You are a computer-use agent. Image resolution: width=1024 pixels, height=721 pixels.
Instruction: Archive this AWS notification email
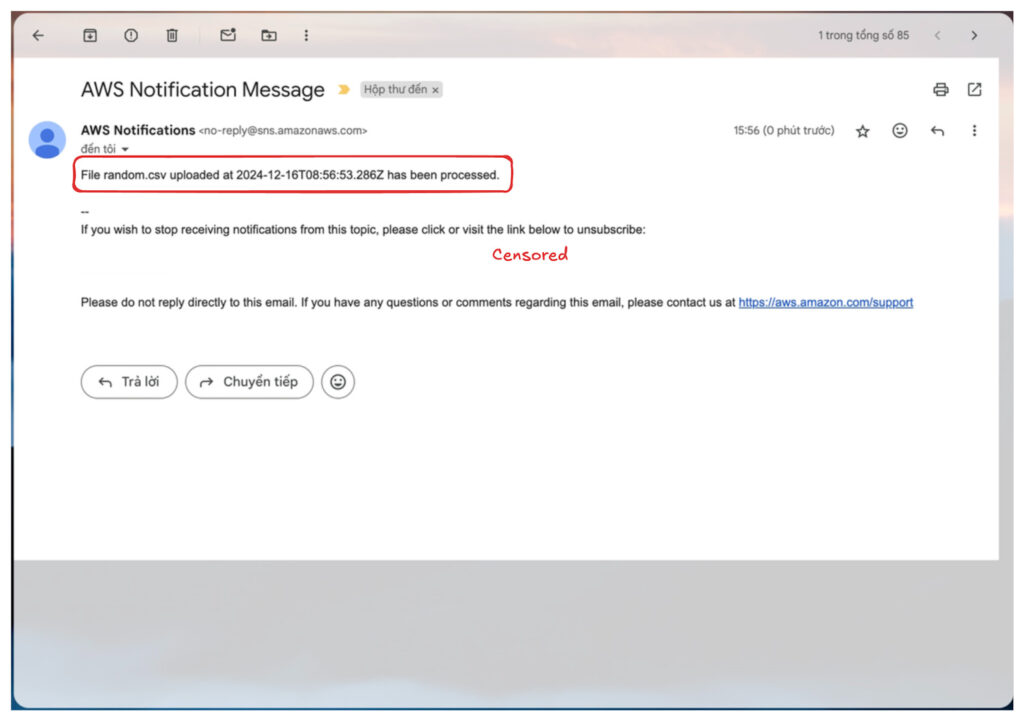click(x=90, y=35)
